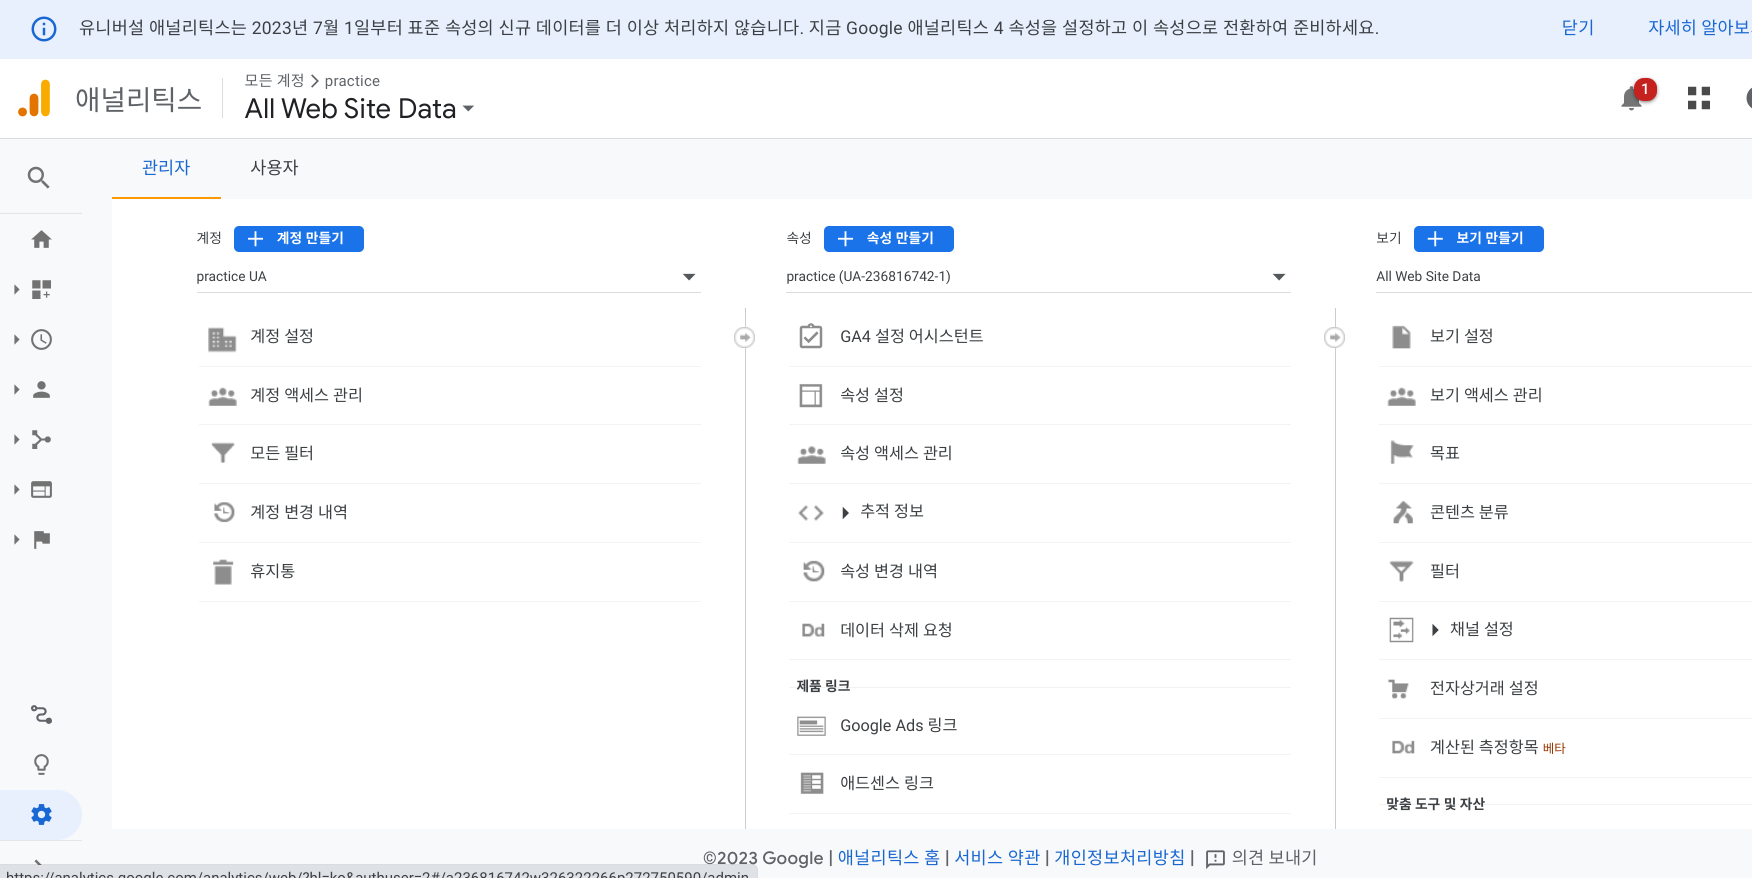This screenshot has width=1752, height=878.
Task: Expand the Audience sidebar section arrow
Action: 16,389
